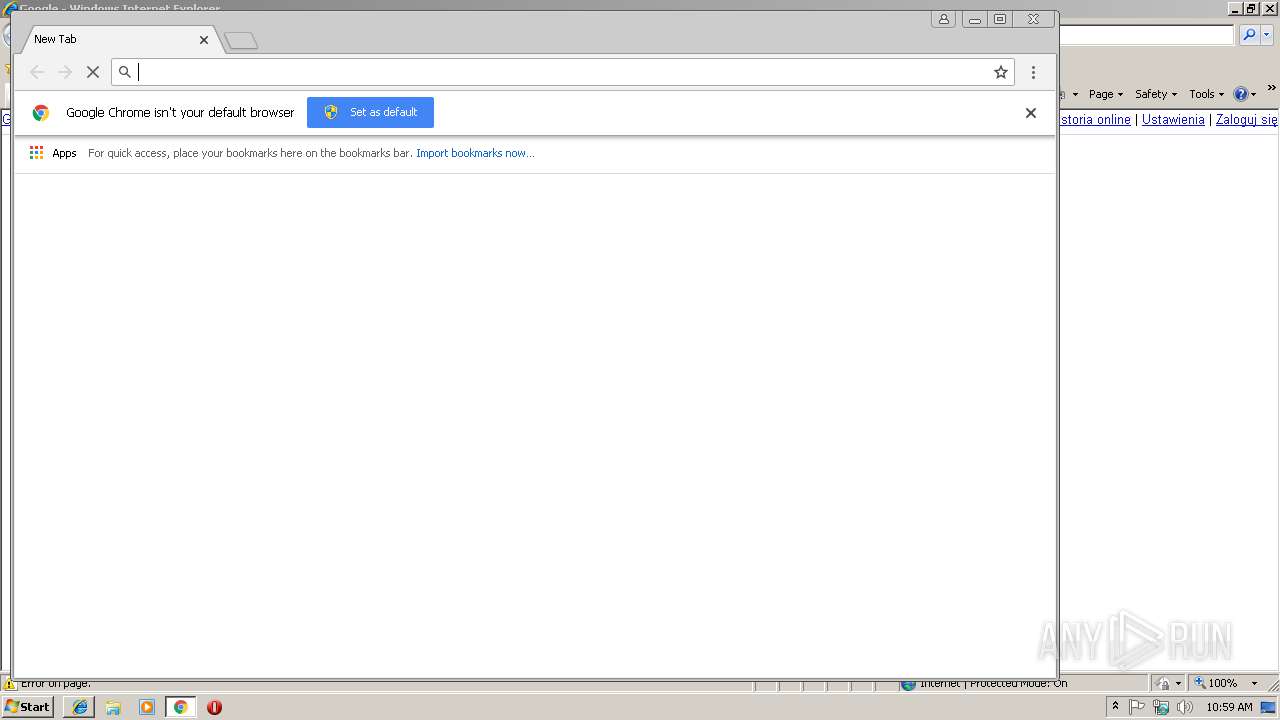The width and height of the screenshot is (1280, 720).
Task: Open IE zoom level dropdown arrow
Action: pos(1254,683)
